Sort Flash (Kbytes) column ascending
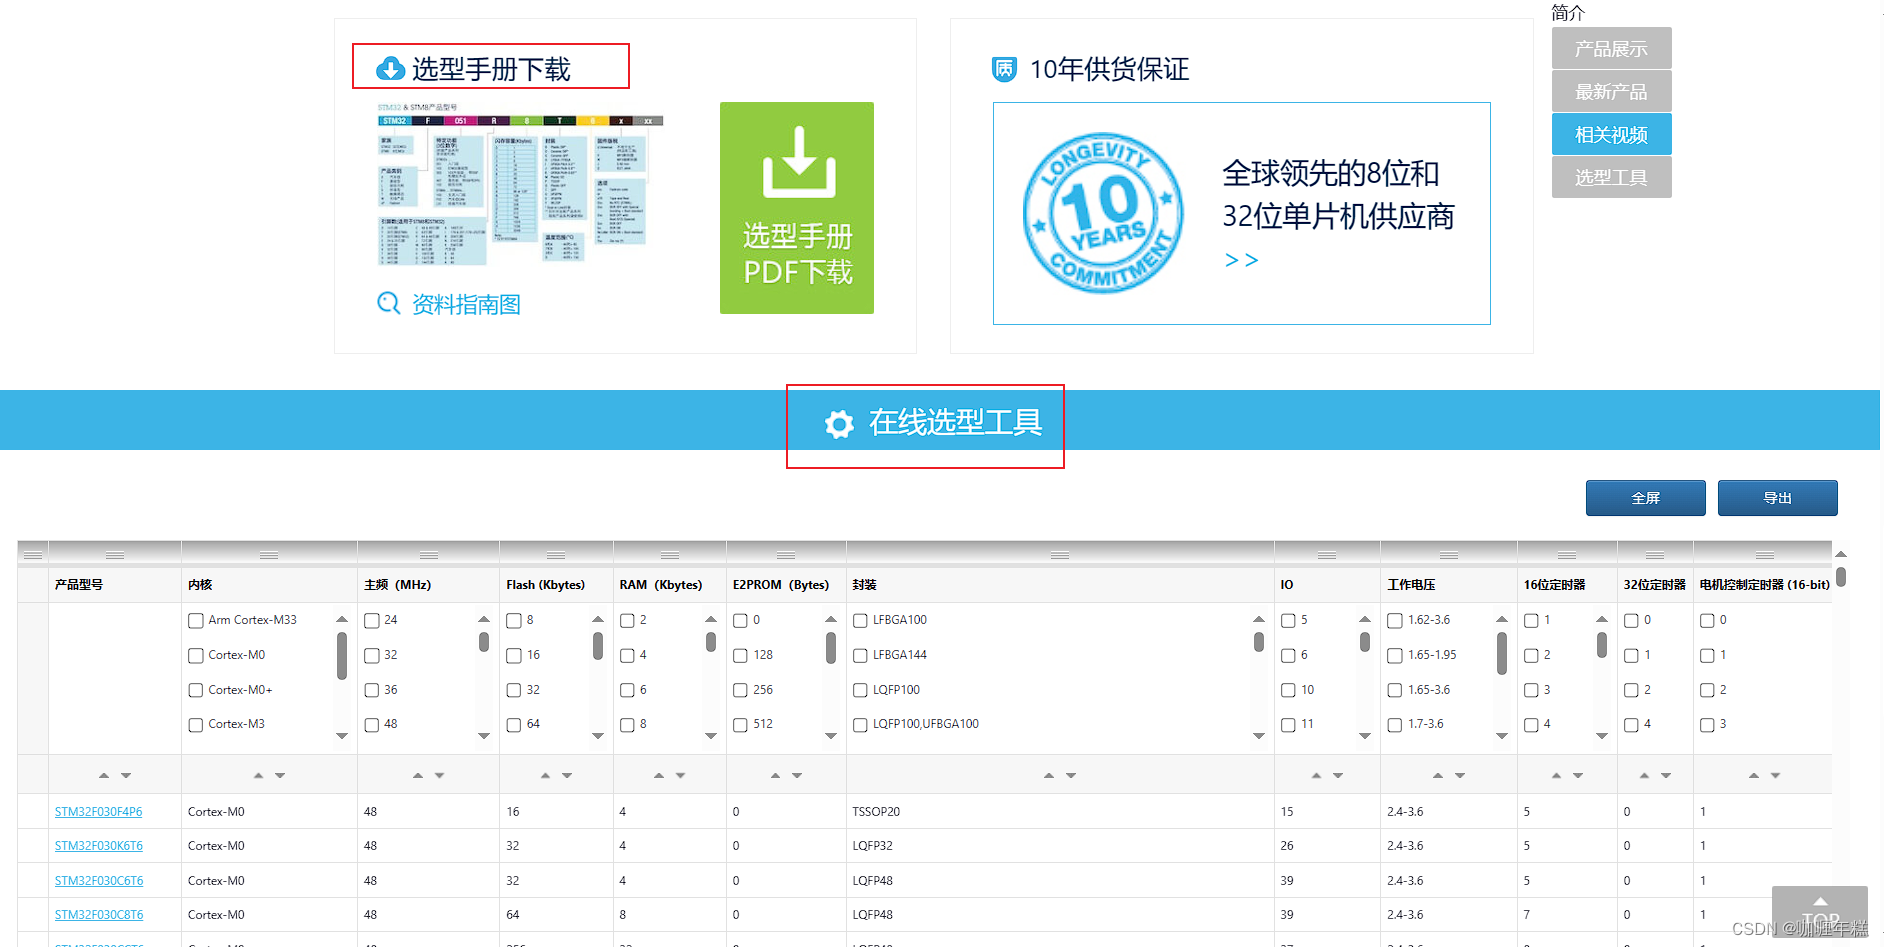Screen dimensions: 1884x947 pos(545,775)
